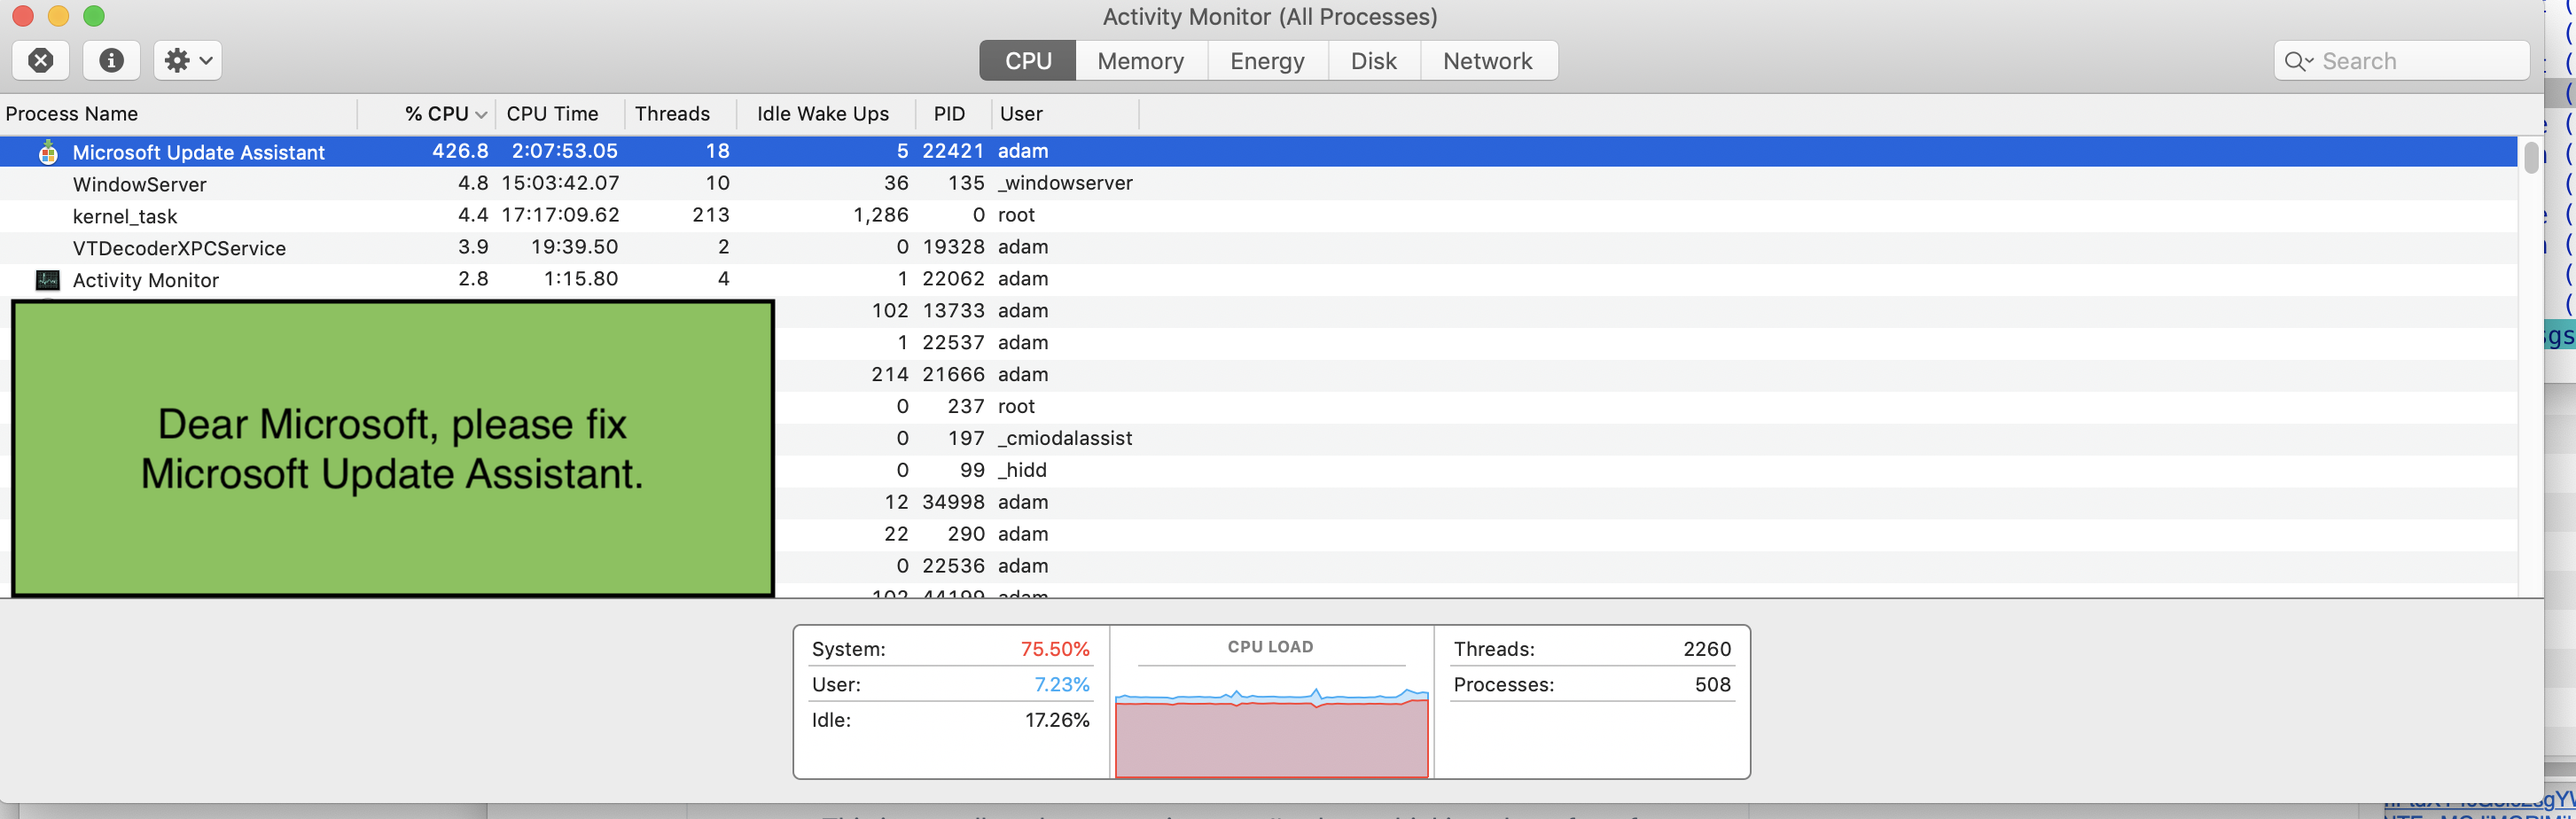
Task: Sort by the Process Name column
Action: click(178, 114)
